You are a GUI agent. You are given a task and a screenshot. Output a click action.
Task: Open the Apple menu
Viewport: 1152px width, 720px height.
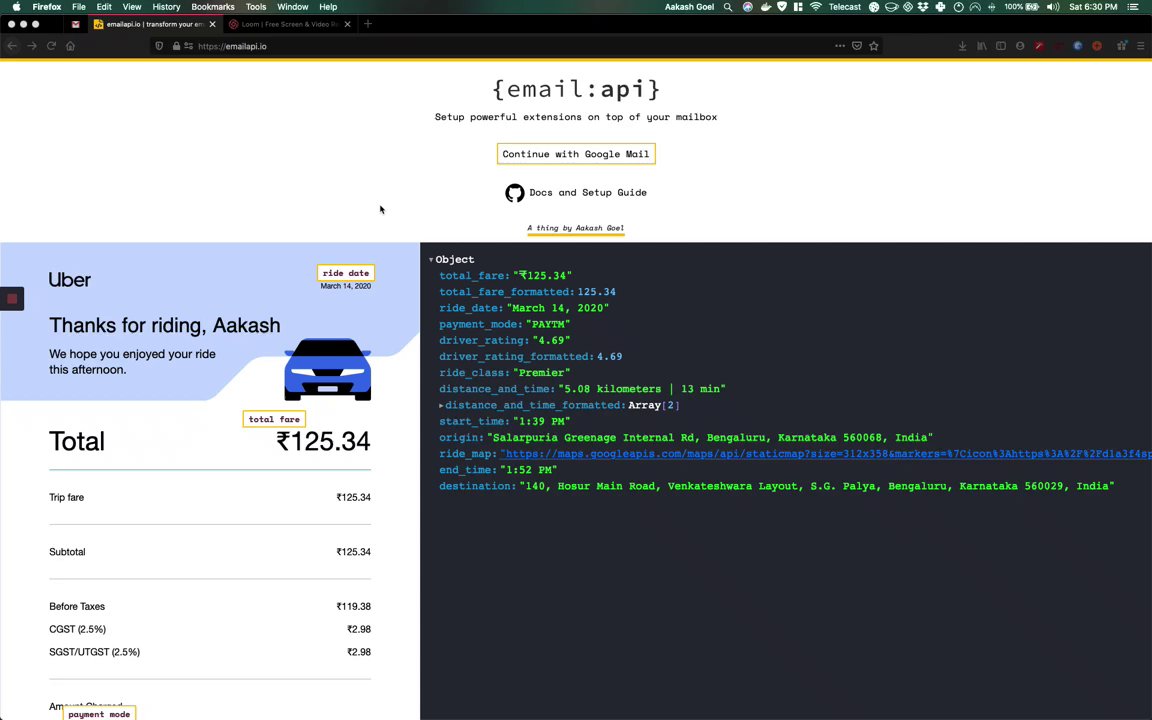[x=16, y=7]
